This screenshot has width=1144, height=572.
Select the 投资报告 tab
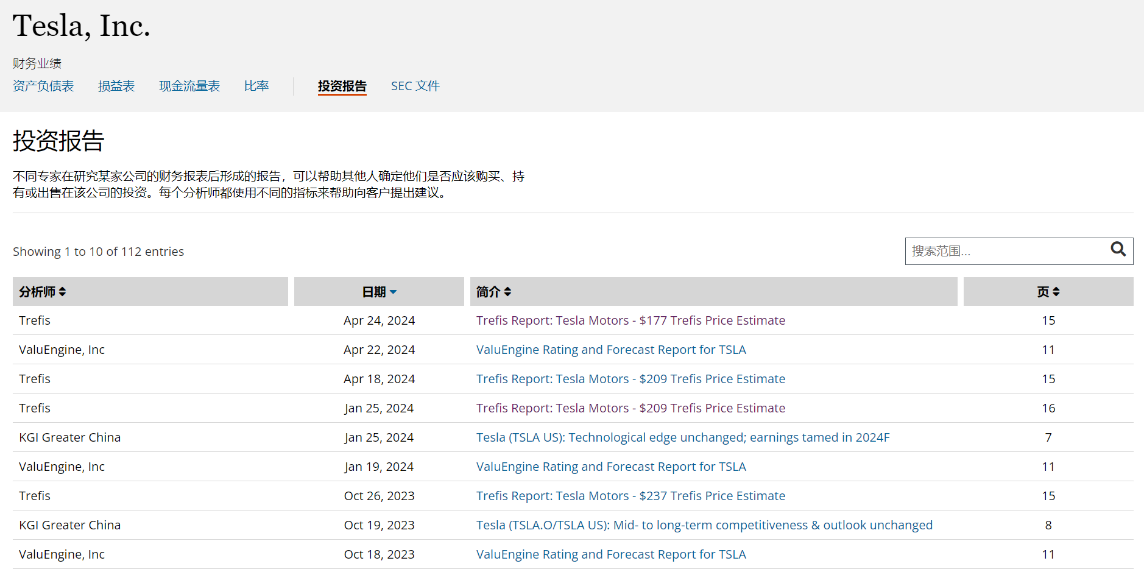(x=342, y=86)
